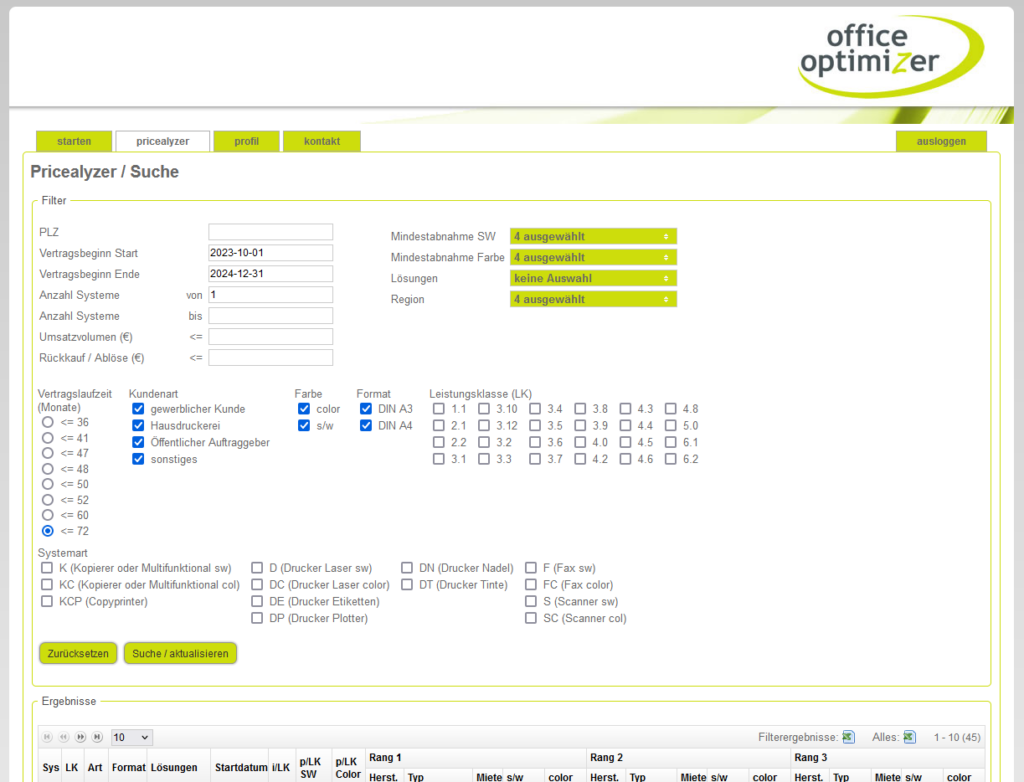Switch to the profil tab
This screenshot has height=782, width=1024.
(246, 142)
